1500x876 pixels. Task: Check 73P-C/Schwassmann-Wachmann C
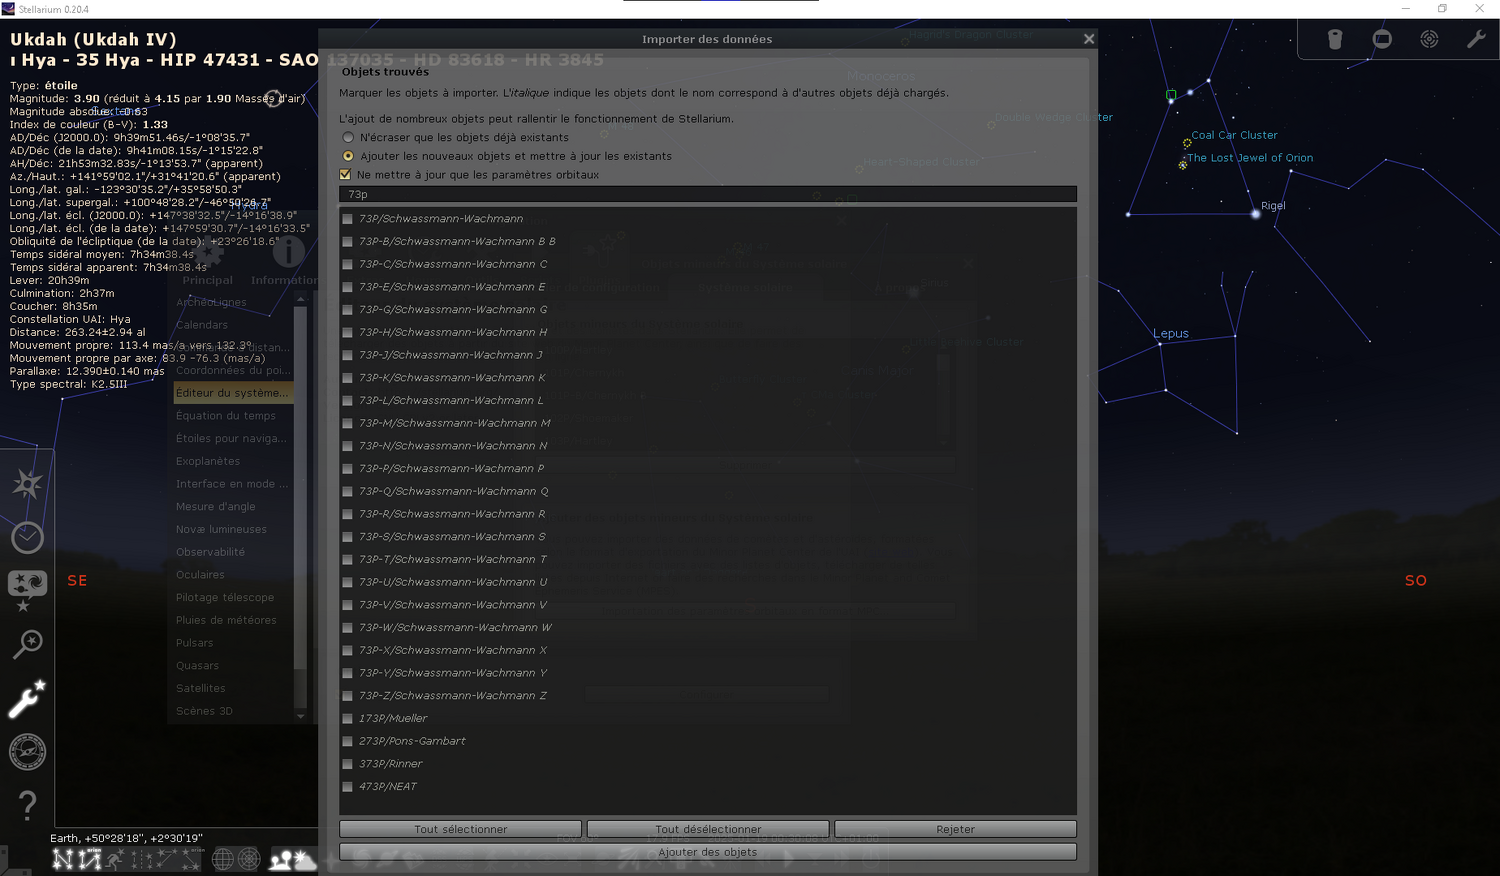pos(348,265)
